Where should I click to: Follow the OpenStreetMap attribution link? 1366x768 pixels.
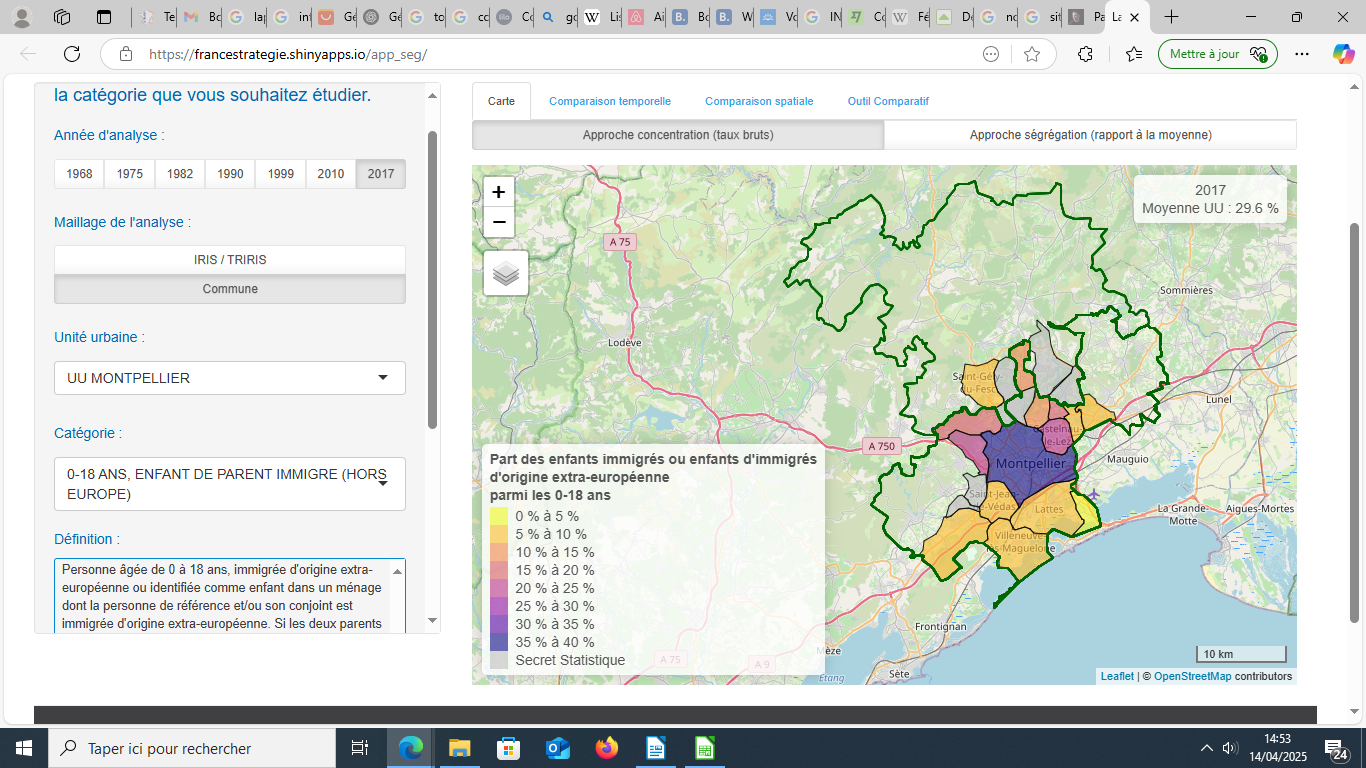[x=1192, y=676]
